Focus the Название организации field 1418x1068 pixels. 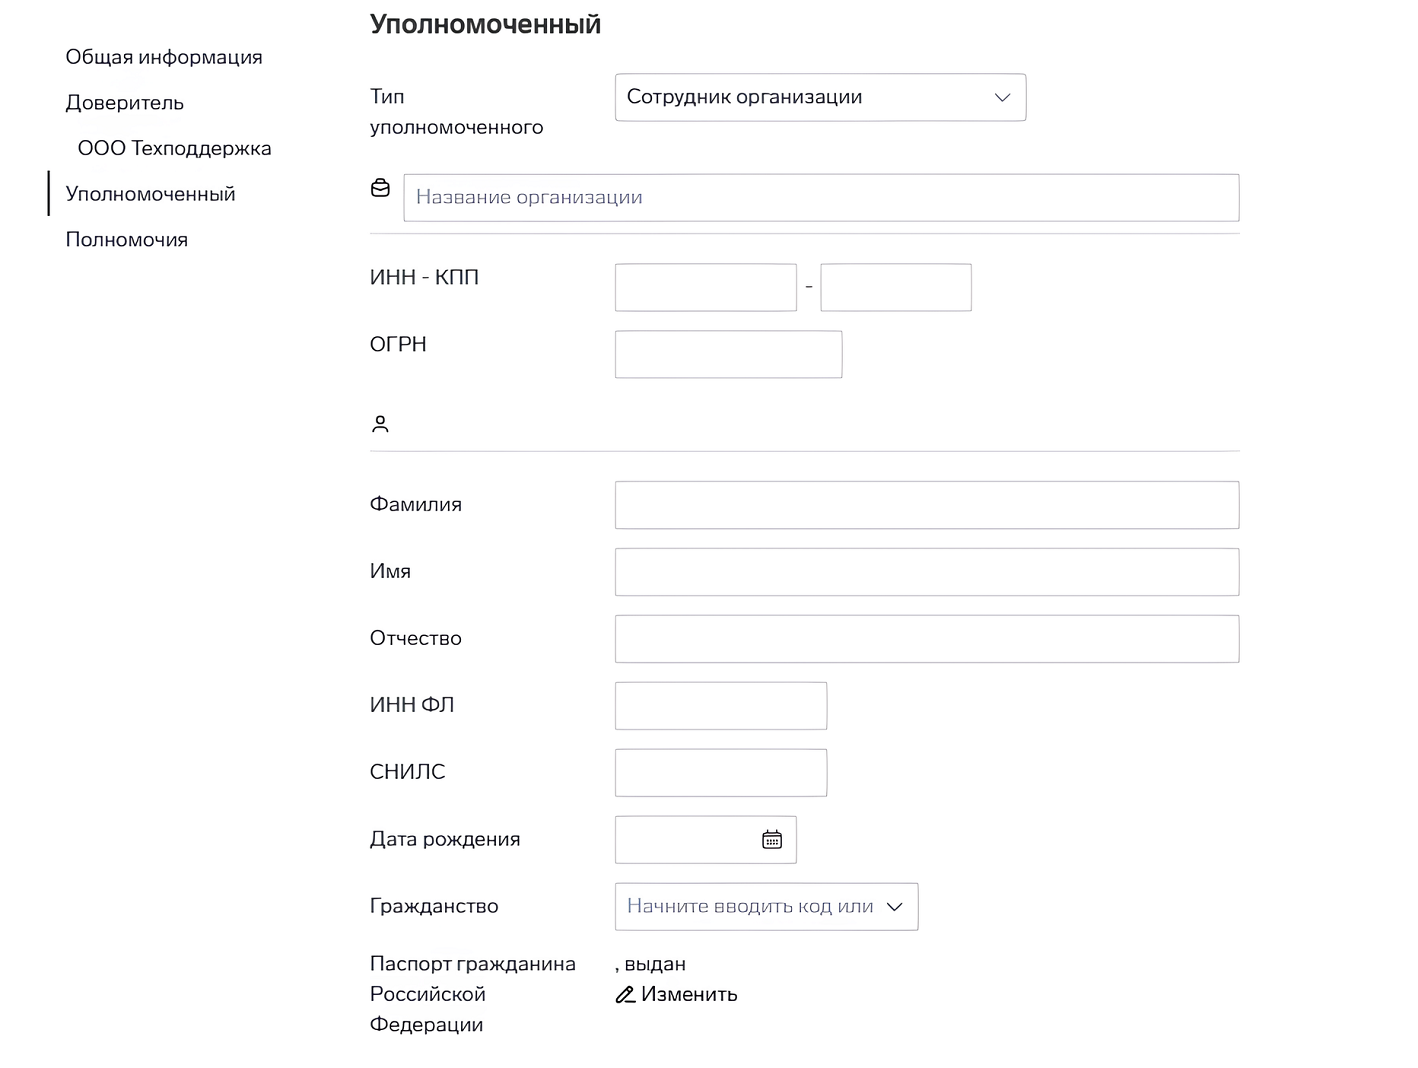(x=821, y=198)
